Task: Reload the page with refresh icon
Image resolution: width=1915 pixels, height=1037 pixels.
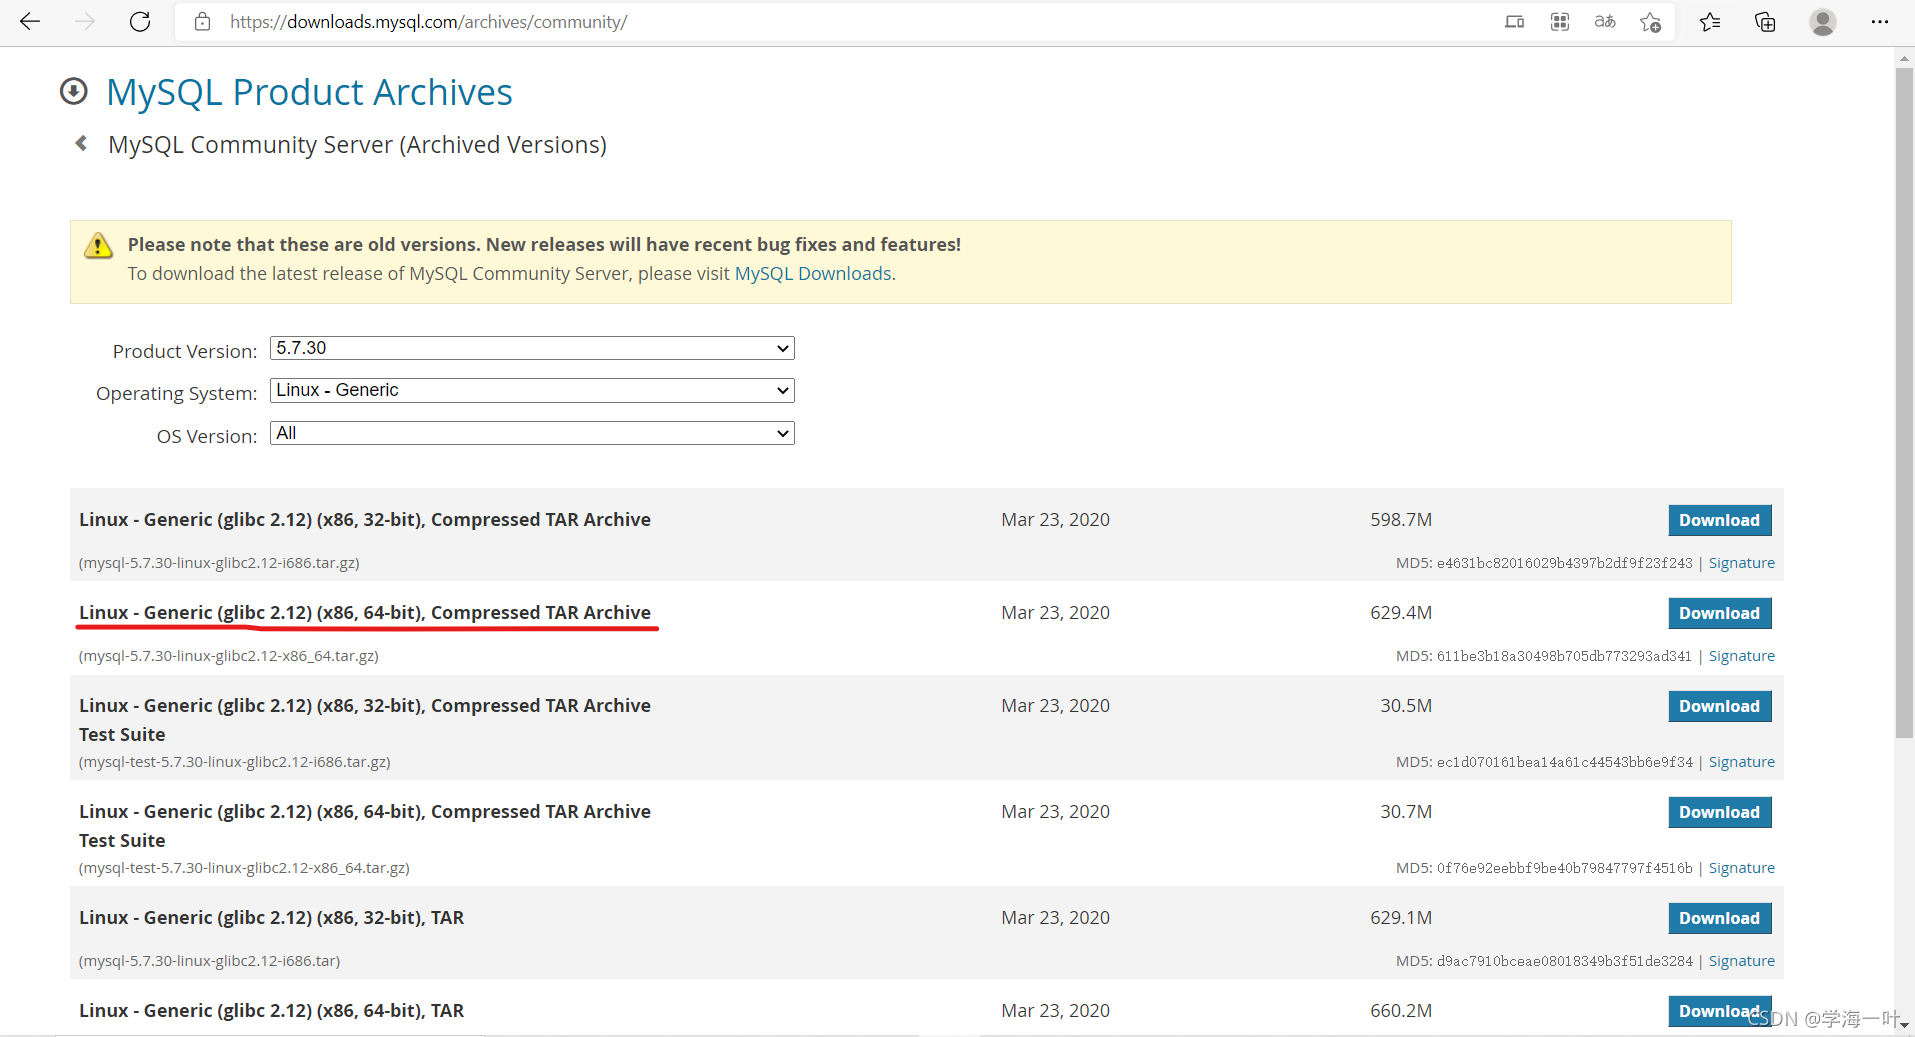Action: (x=140, y=21)
